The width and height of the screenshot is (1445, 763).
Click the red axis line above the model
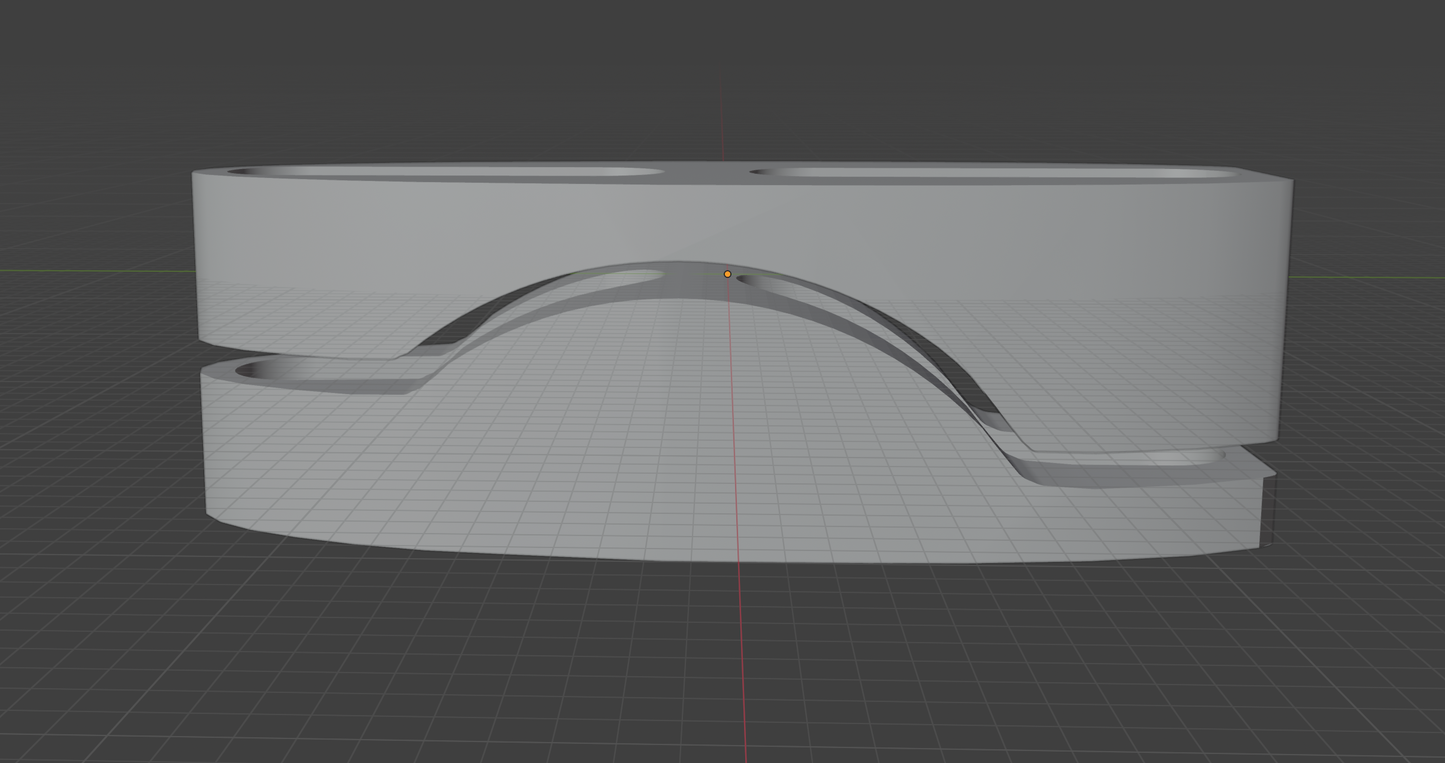(722, 120)
